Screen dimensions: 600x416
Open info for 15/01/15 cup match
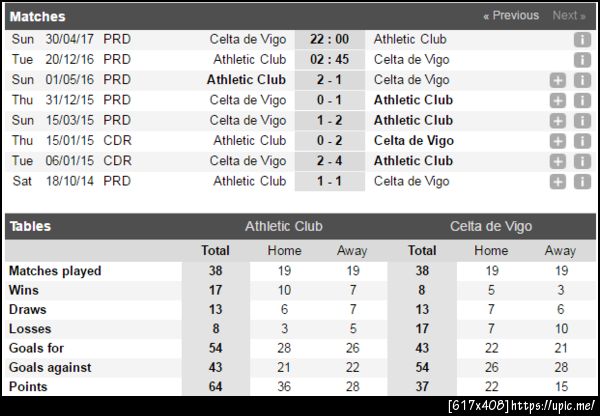tap(582, 141)
